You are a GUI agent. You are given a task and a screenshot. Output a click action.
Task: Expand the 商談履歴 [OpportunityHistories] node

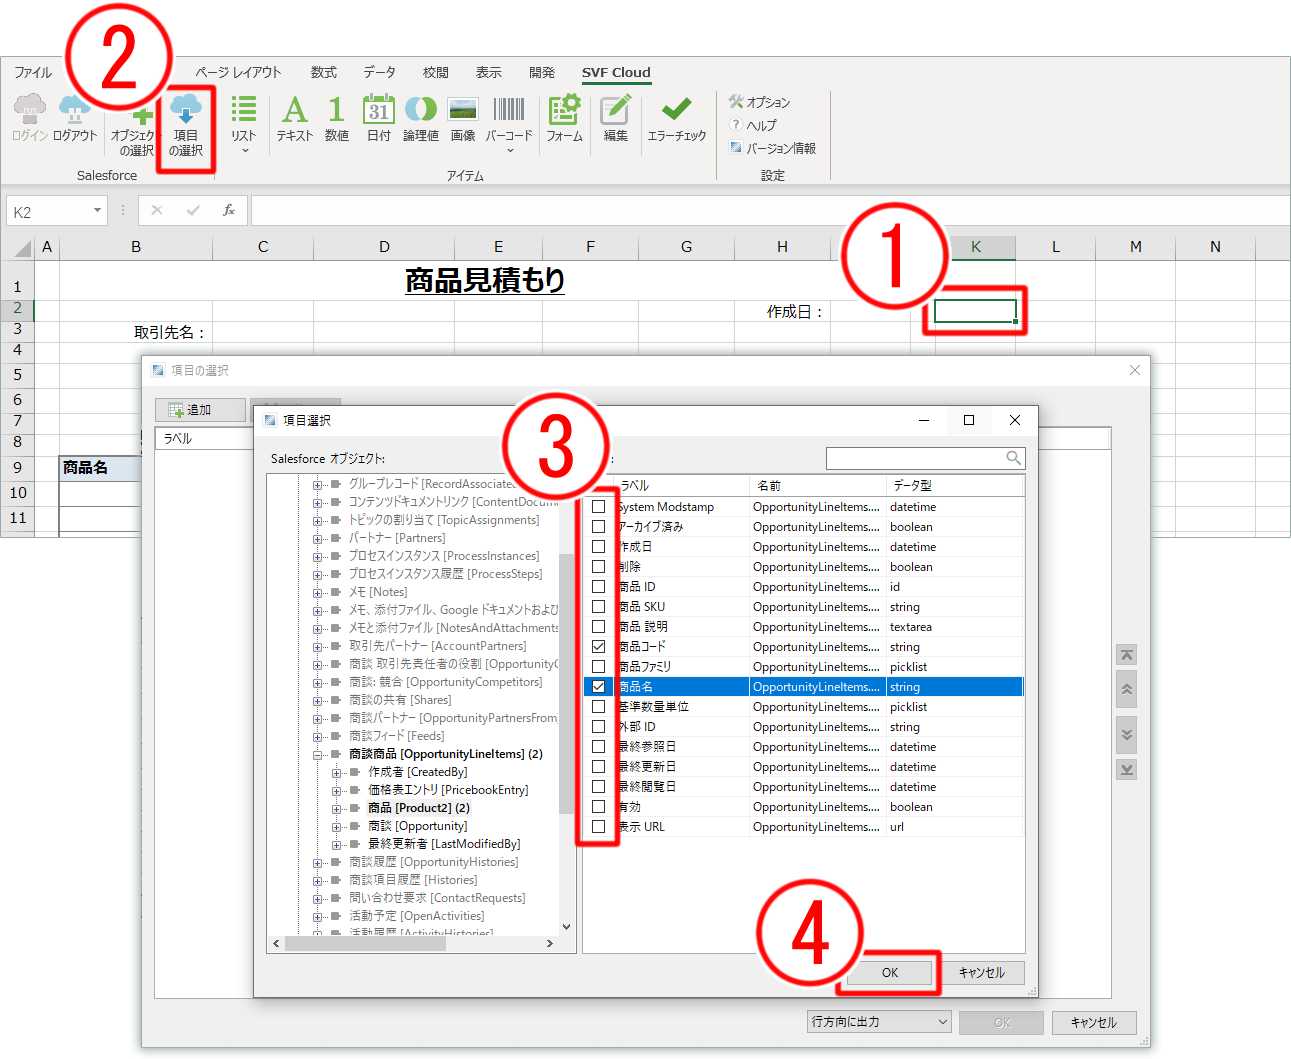click(x=318, y=863)
